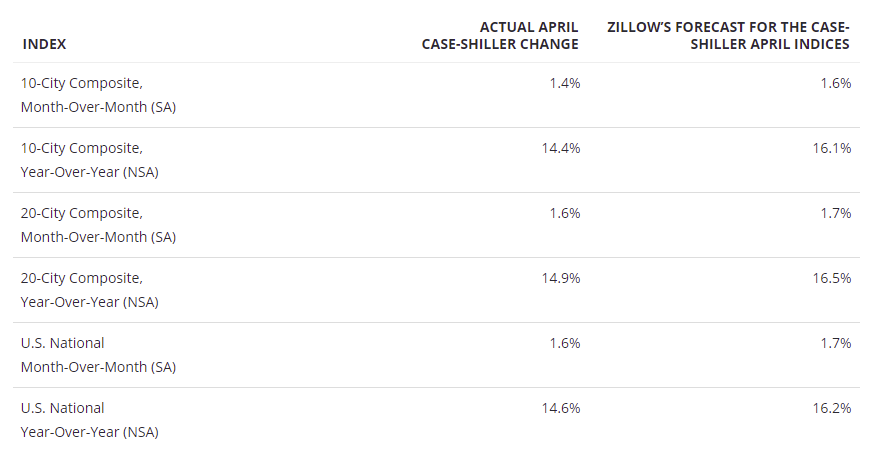This screenshot has width=878, height=452.
Task: Select the U.S. National monthly 1.6% actual value
Action: [564, 343]
